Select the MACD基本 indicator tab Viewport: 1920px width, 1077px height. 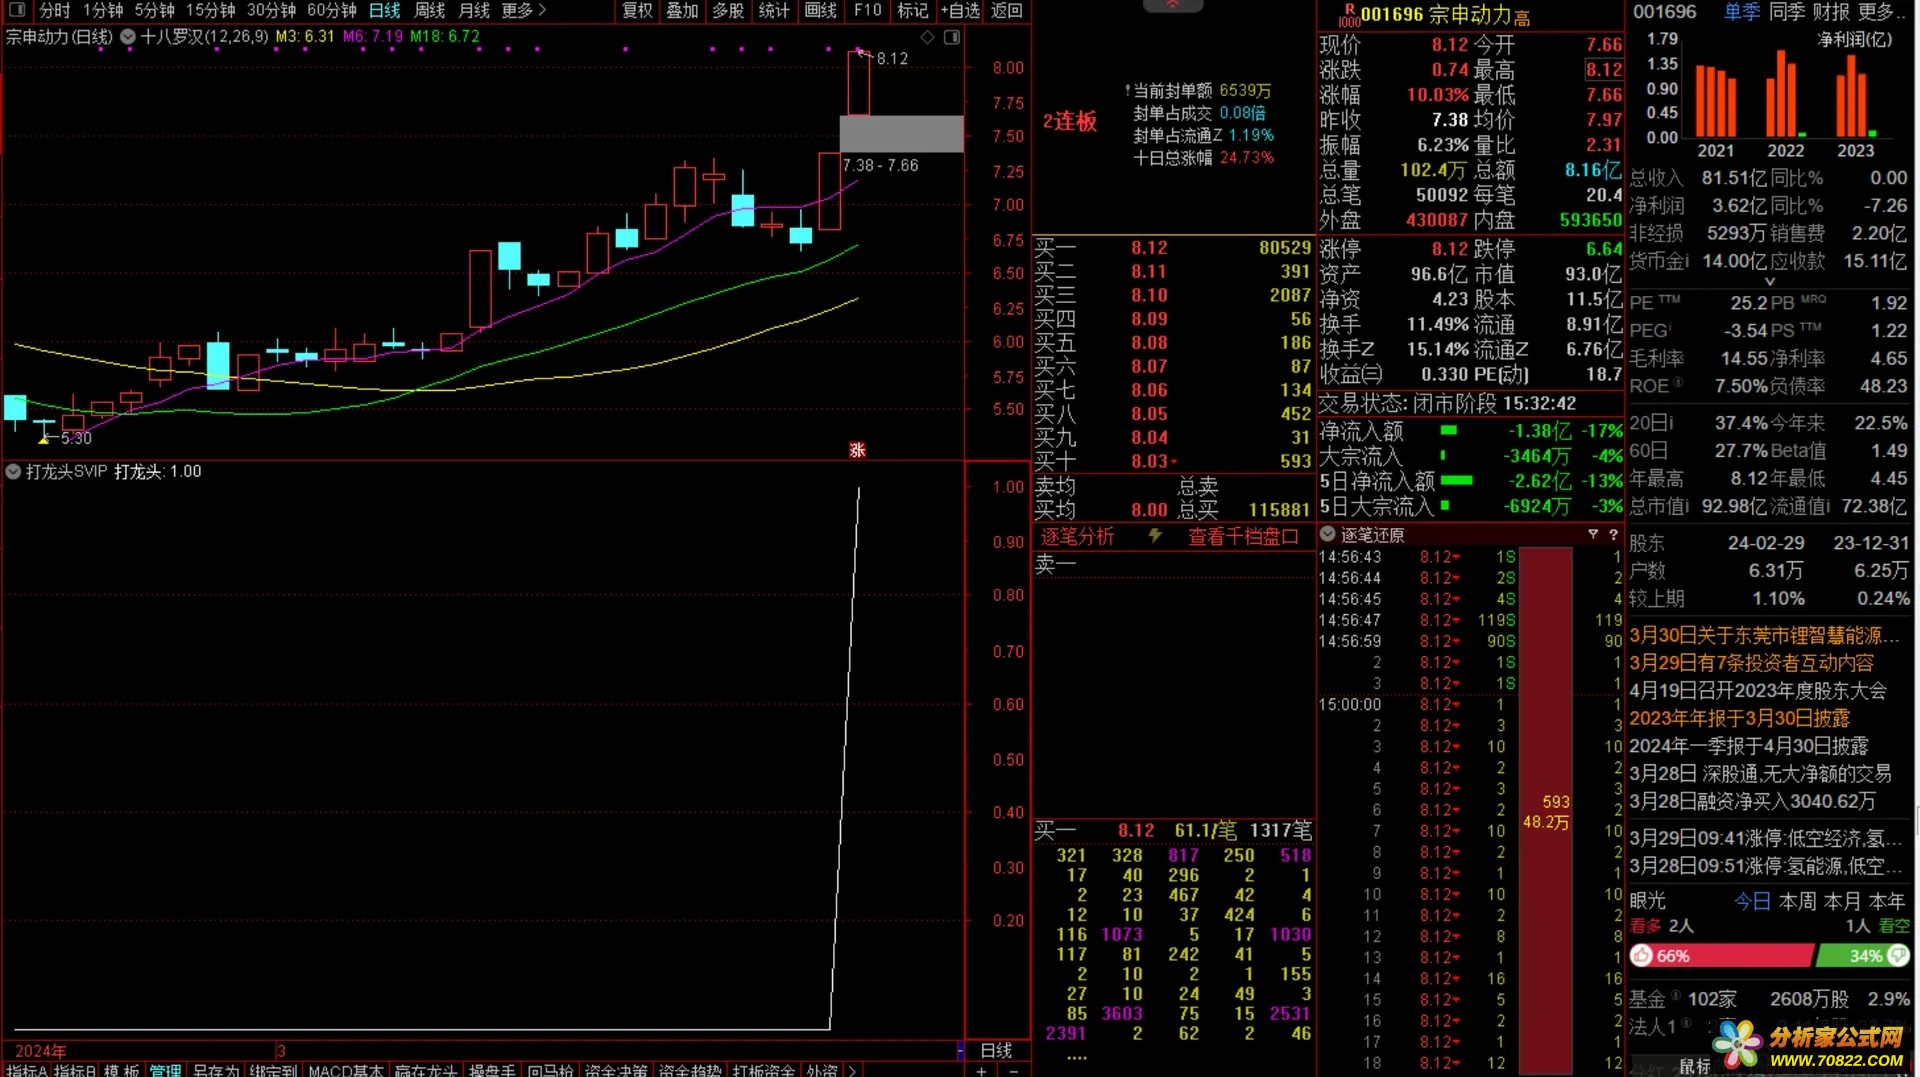pos(346,1070)
